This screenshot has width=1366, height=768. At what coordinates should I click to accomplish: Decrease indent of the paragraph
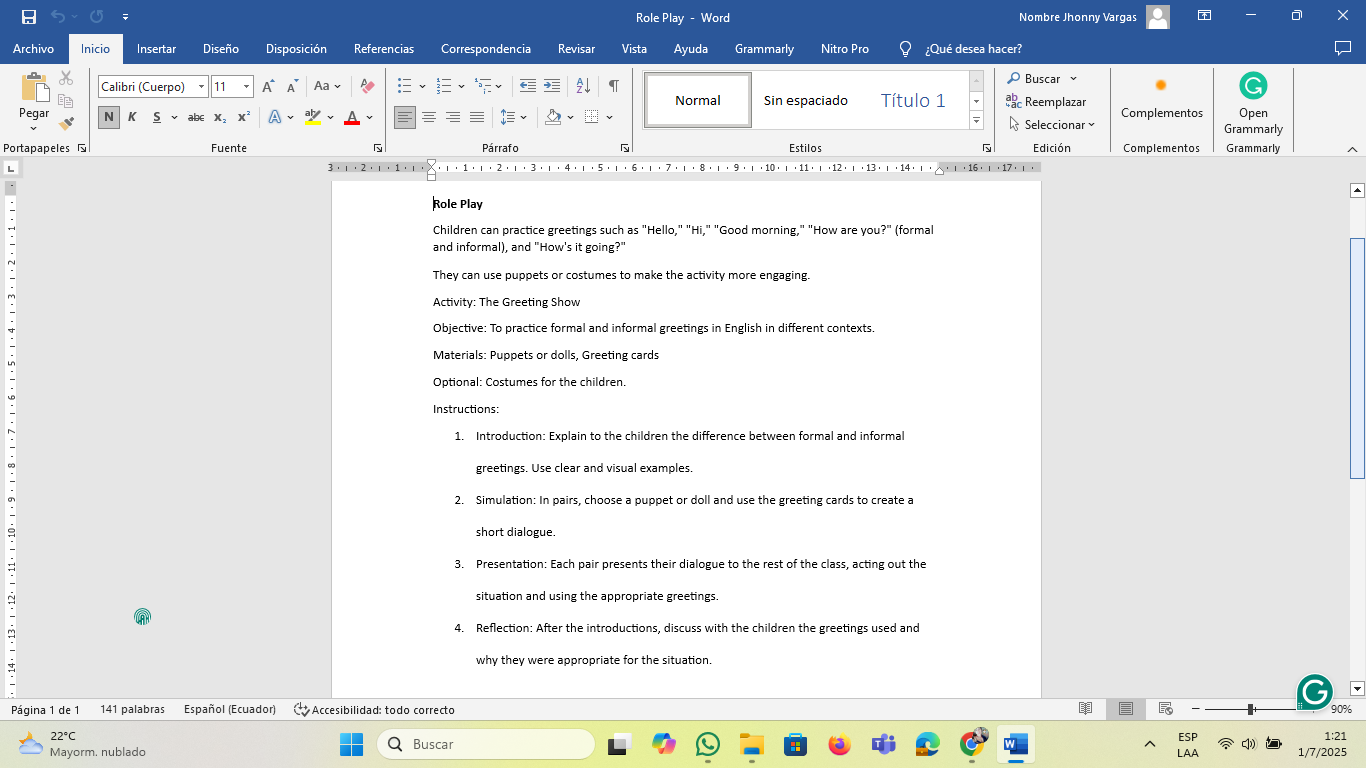pyautogui.click(x=528, y=87)
